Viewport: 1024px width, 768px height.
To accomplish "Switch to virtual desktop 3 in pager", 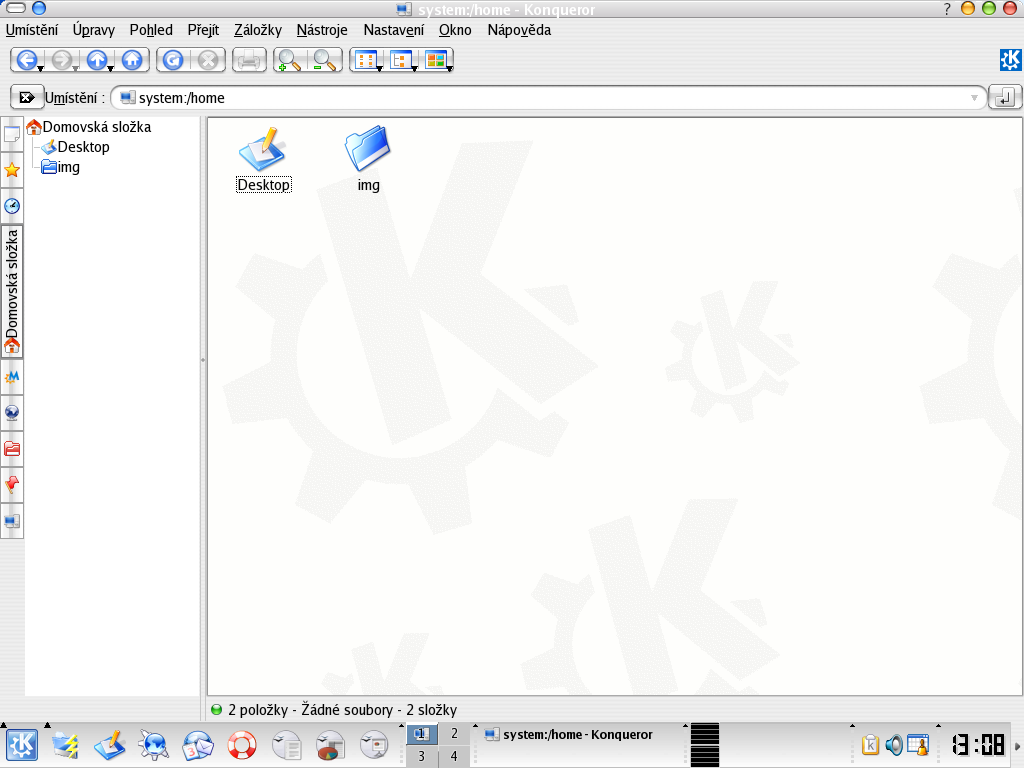I will tap(422, 756).
